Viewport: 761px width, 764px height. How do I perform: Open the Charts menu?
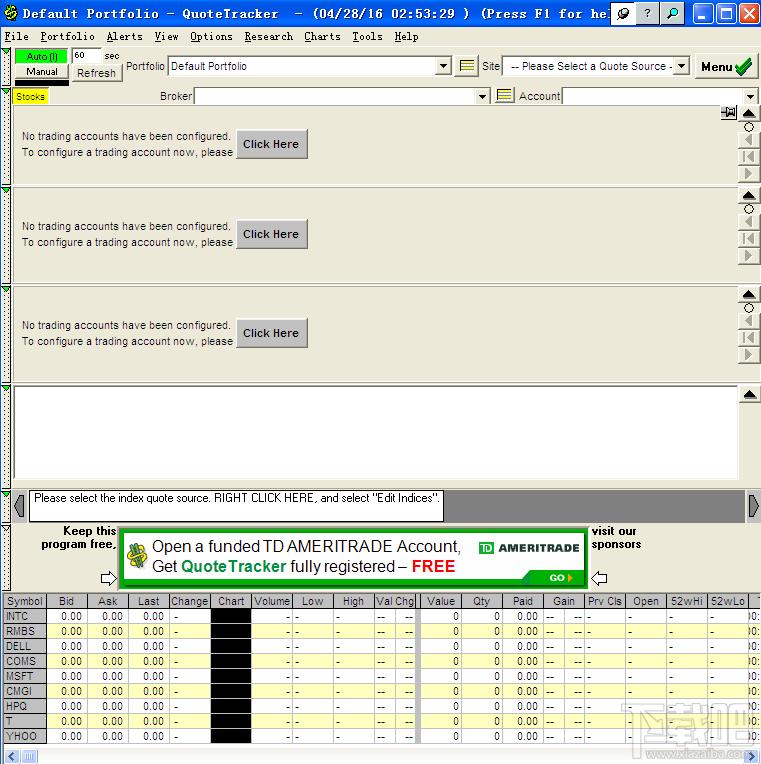323,37
